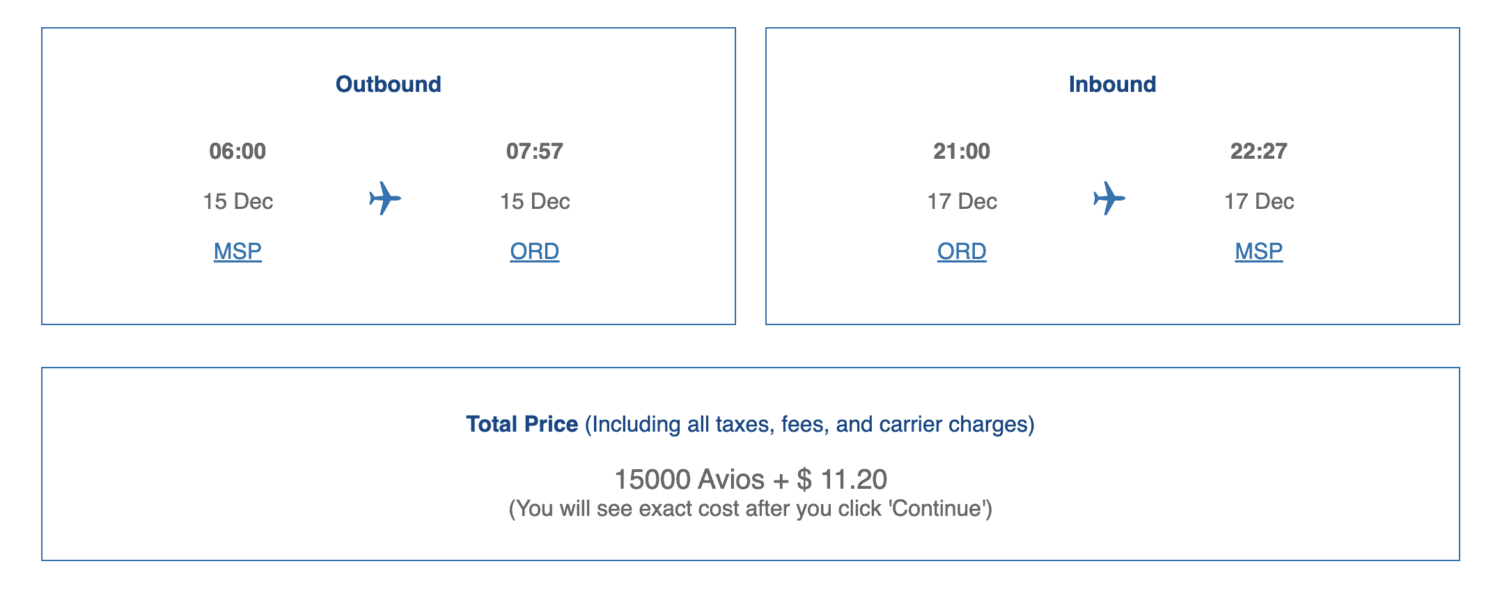This screenshot has width=1500, height=589.
Task: Select the Outbound panel header
Action: click(x=387, y=84)
